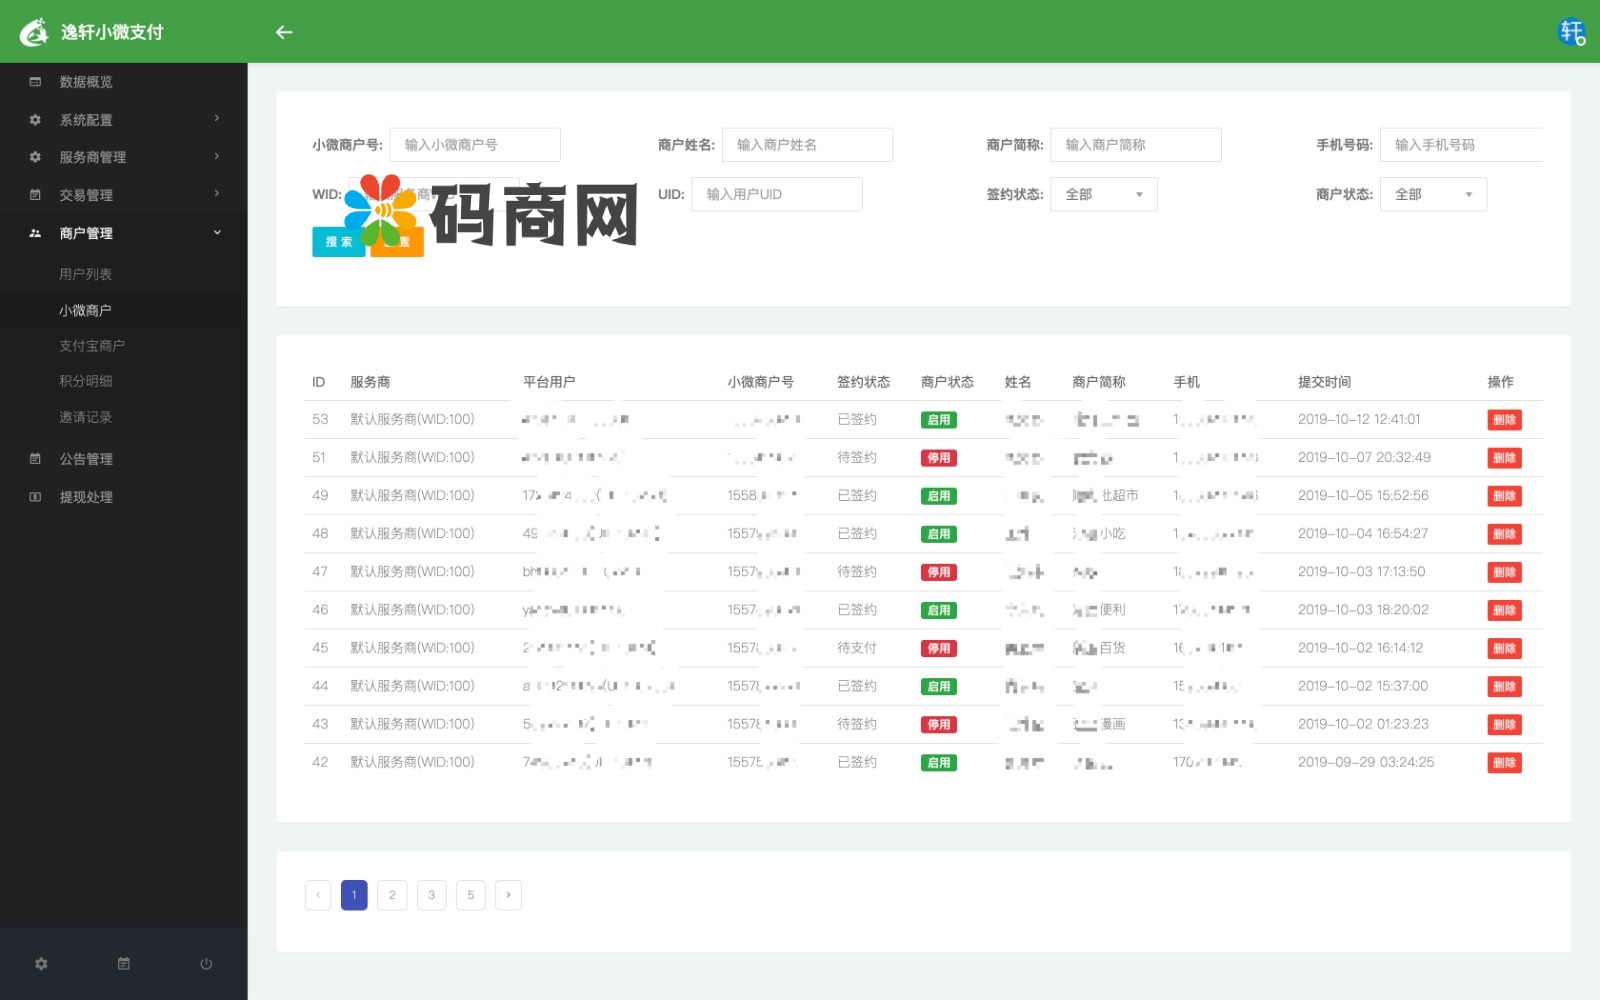Toggle 停用 status for merchant ID 47
The height and width of the screenshot is (1000, 1600).
pos(940,572)
